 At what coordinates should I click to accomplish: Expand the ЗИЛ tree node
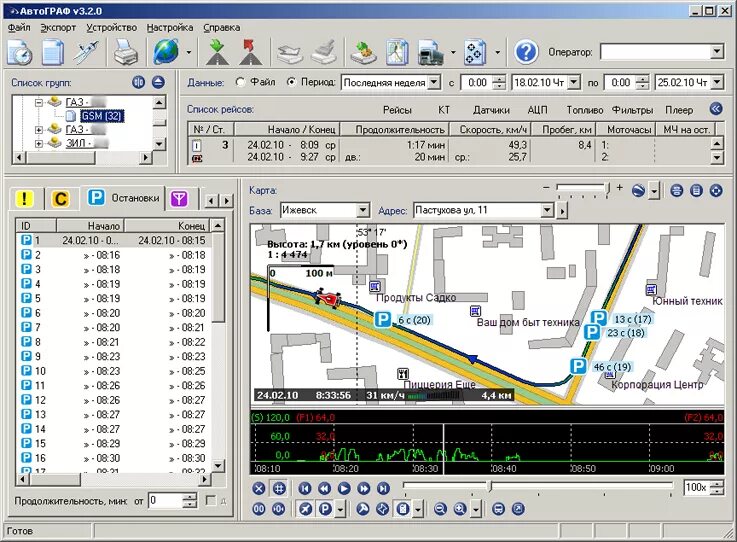pyautogui.click(x=39, y=143)
